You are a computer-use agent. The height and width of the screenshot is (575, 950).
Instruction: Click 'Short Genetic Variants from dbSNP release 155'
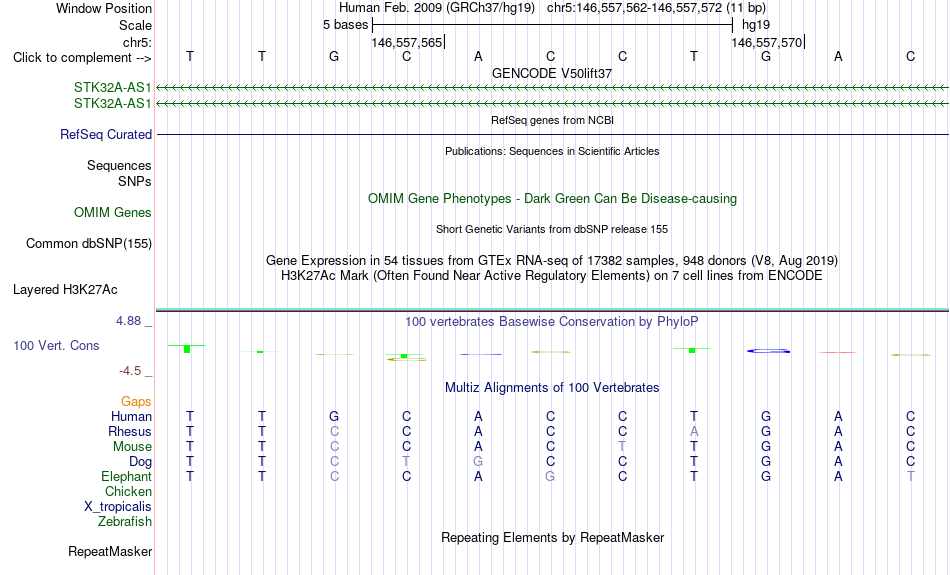552,229
